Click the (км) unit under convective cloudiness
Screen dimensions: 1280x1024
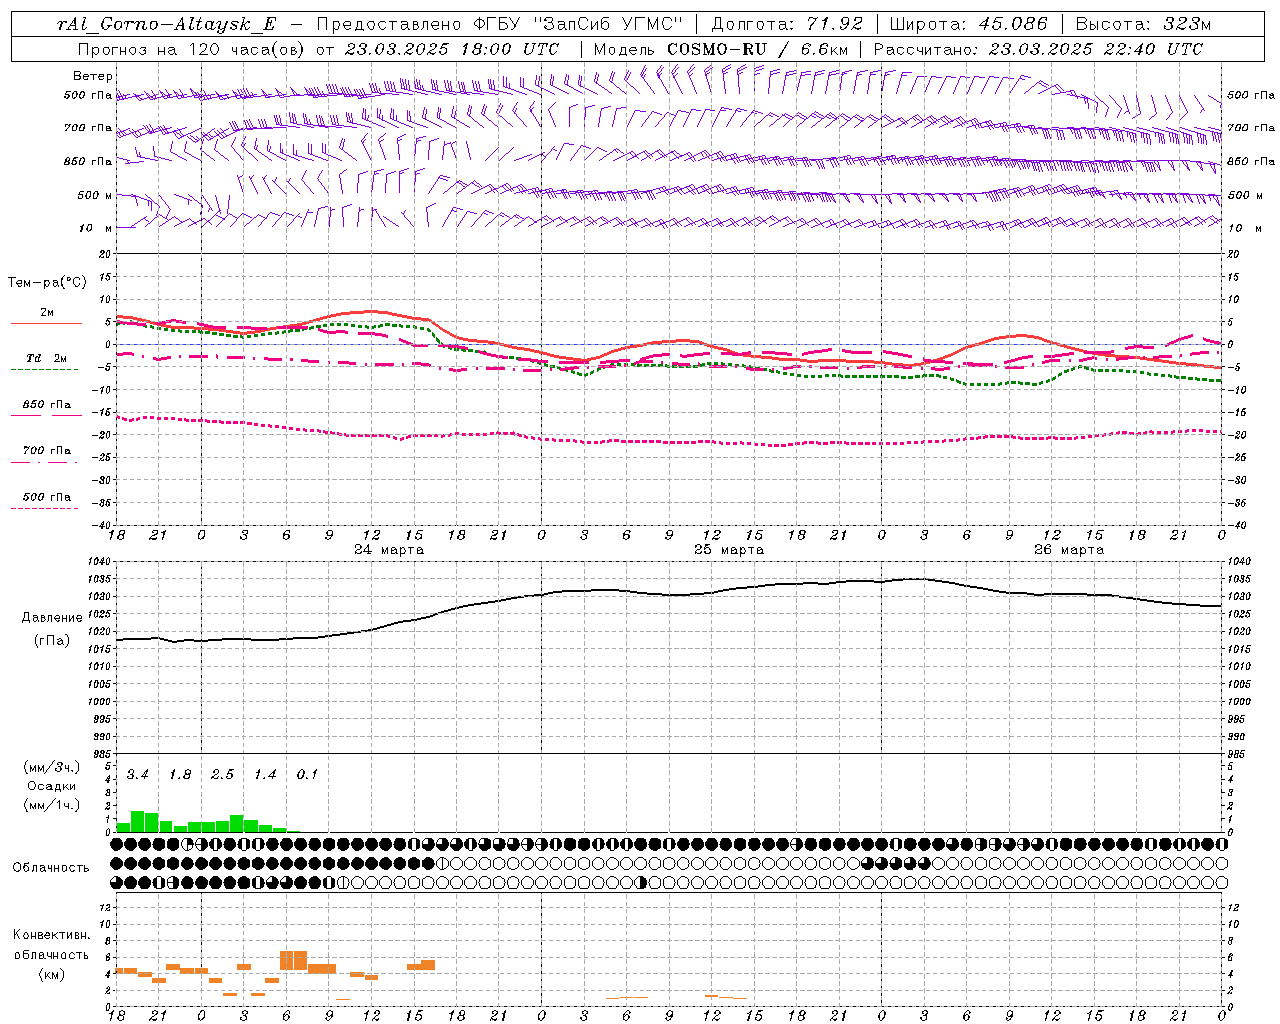pyautogui.click(x=52, y=975)
